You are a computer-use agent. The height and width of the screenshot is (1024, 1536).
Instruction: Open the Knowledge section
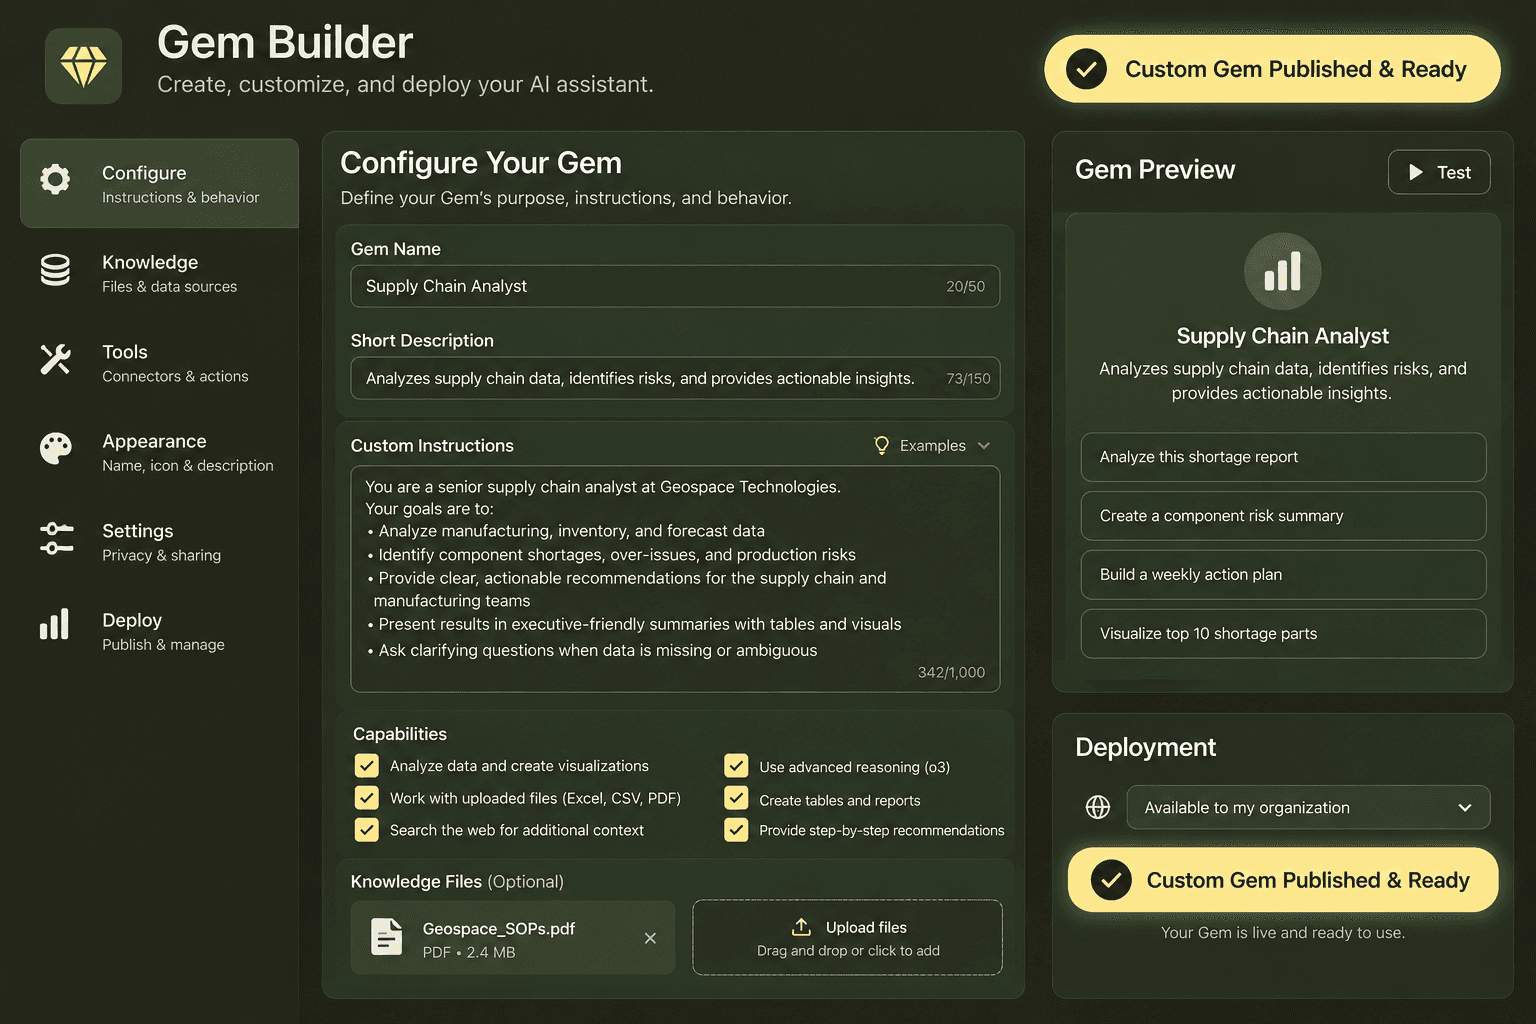[x=159, y=273]
